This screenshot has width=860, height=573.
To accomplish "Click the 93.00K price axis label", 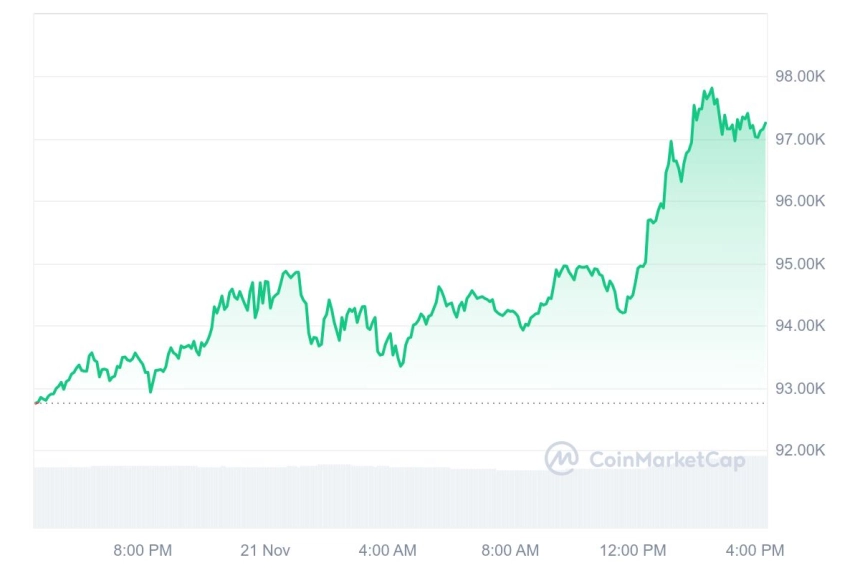I will [800, 388].
